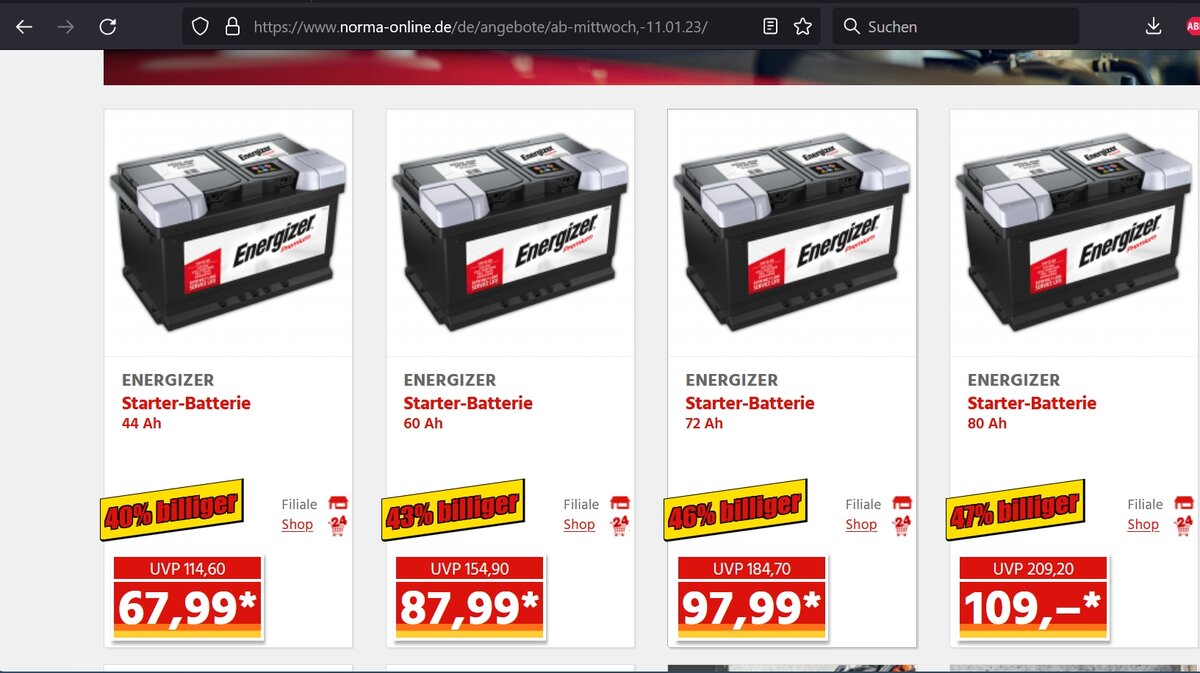This screenshot has width=1200, height=673.
Task: Open the shield tracking protection icon
Action: pos(200,27)
